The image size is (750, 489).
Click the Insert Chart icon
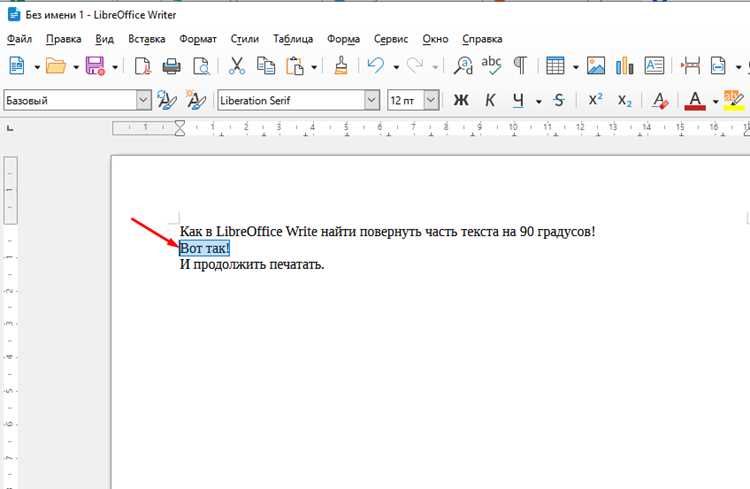point(625,66)
